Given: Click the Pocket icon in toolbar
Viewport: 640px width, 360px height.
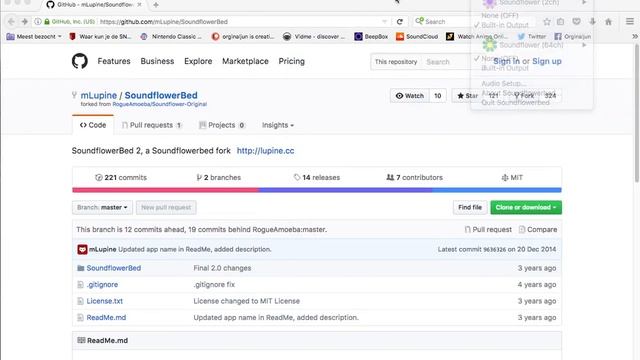Looking at the screenshot, I should pos(576,22).
